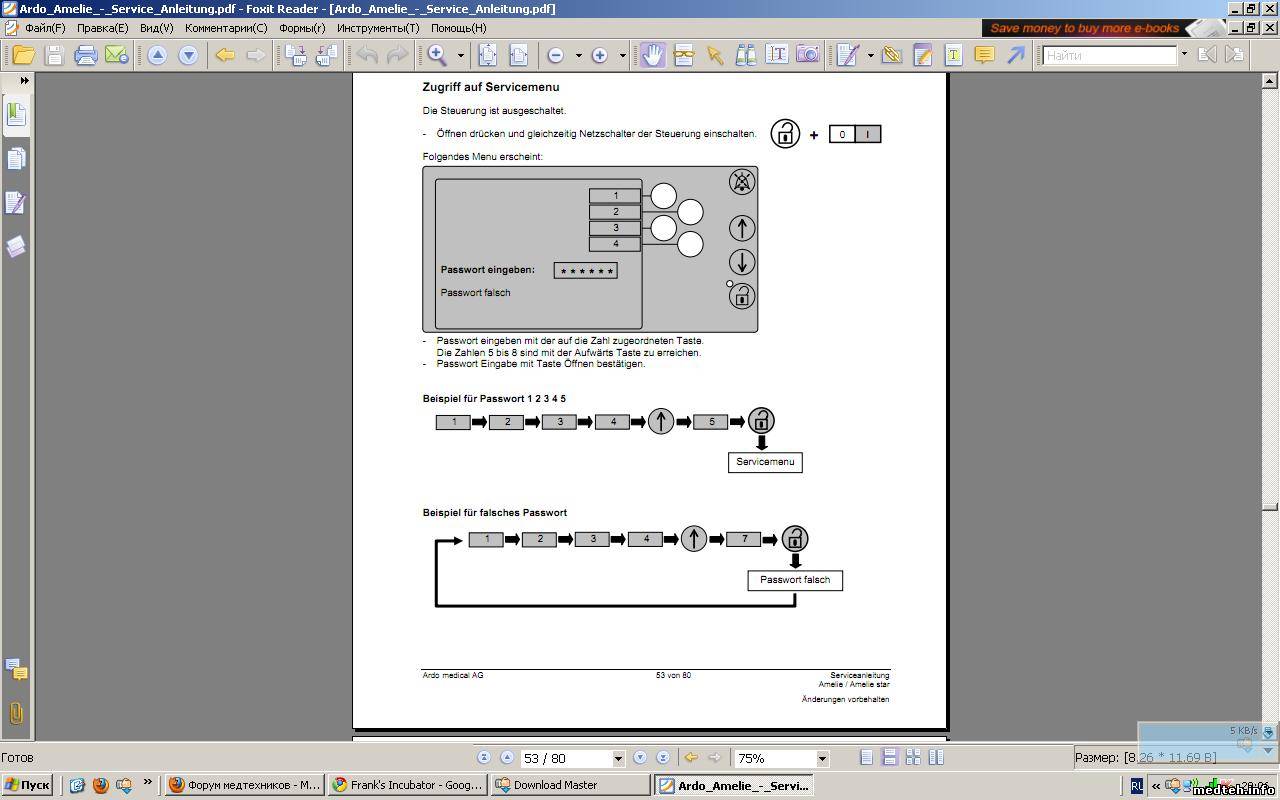Open the page number 53 / 80 dropdown

click(x=618, y=759)
